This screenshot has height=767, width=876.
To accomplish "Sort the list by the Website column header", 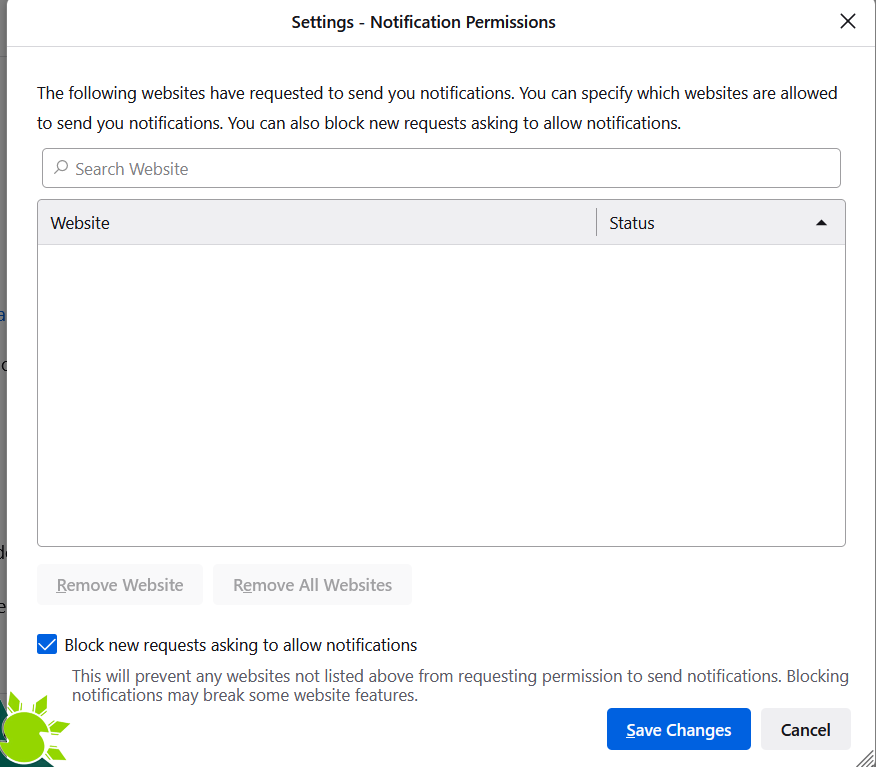I will [80, 222].
